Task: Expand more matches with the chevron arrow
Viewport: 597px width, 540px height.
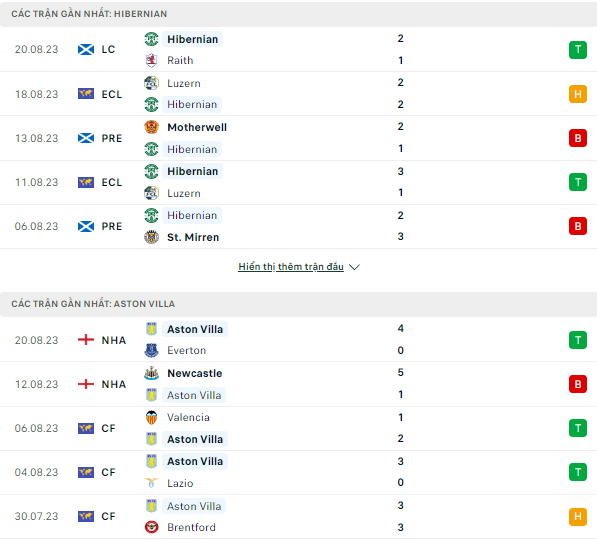Action: tap(354, 267)
